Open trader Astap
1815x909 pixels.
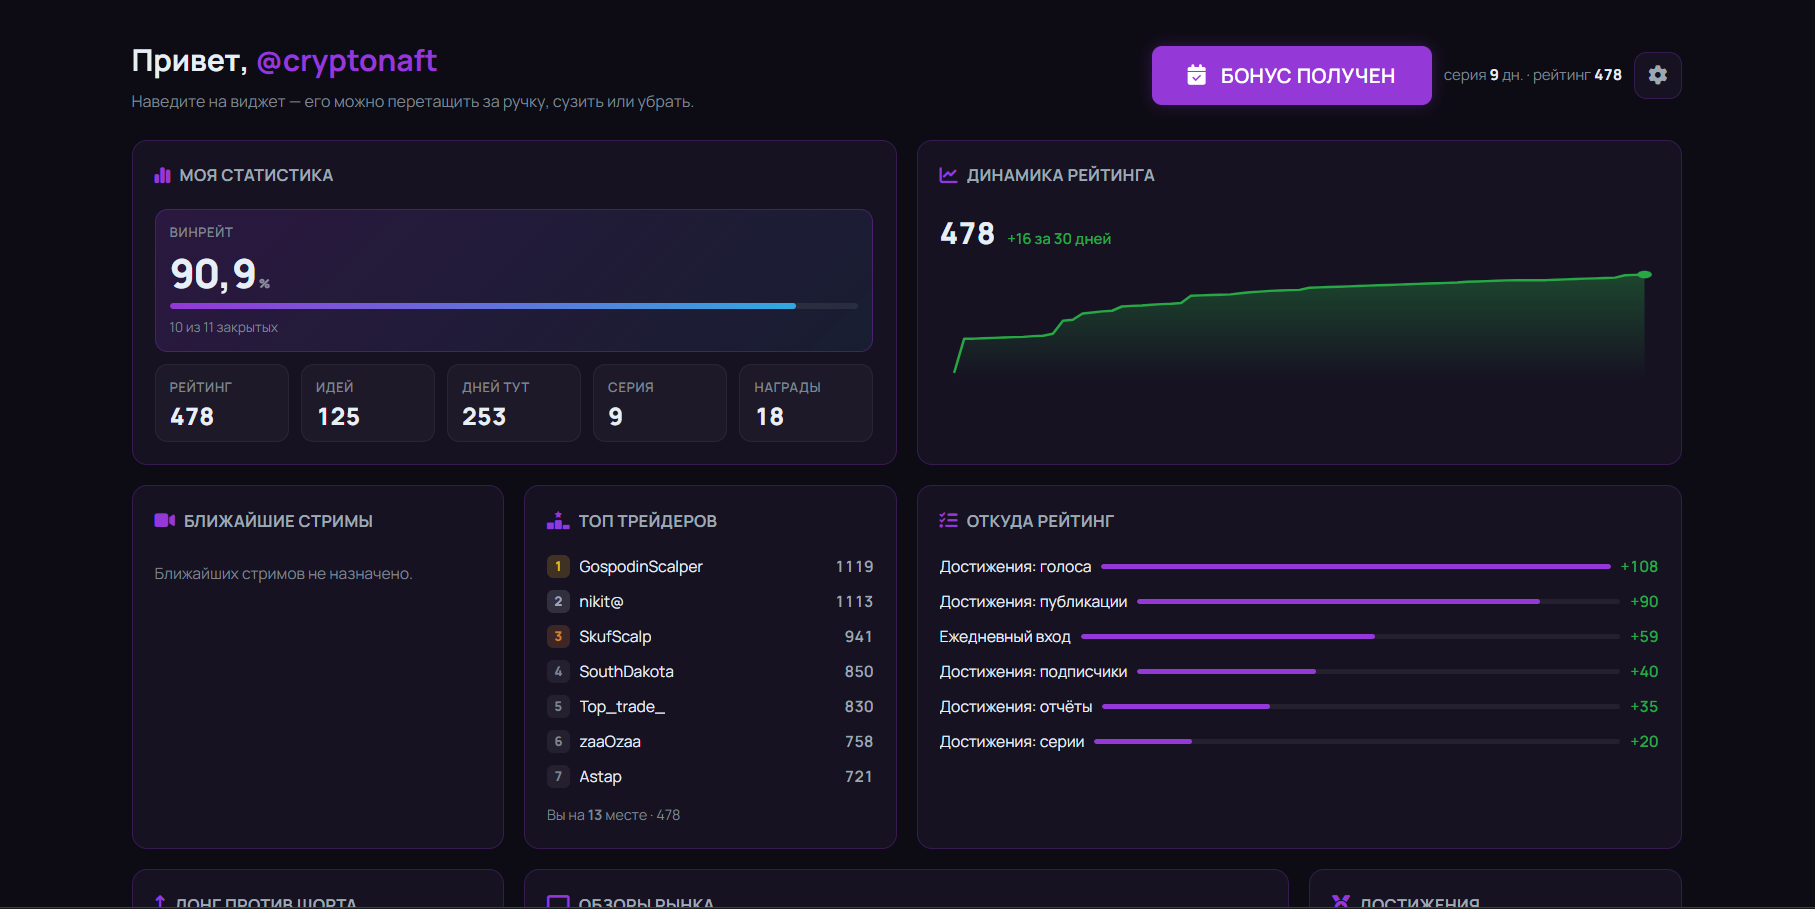click(x=600, y=777)
